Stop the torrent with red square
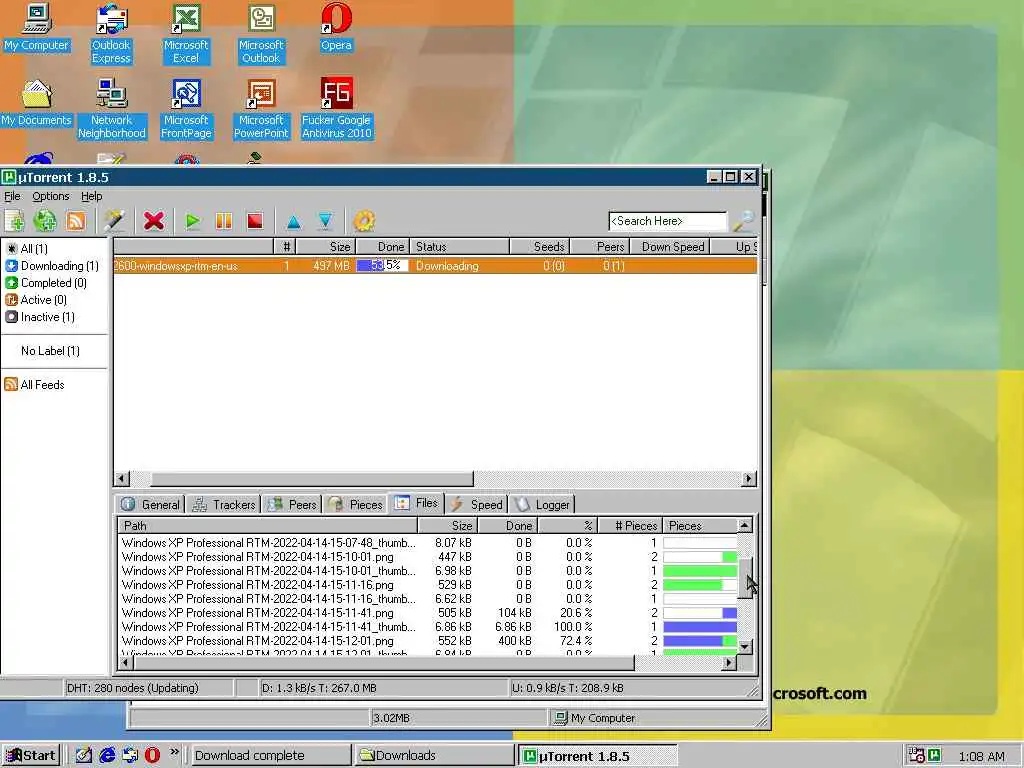Viewport: 1024px width, 768px height. (x=255, y=221)
